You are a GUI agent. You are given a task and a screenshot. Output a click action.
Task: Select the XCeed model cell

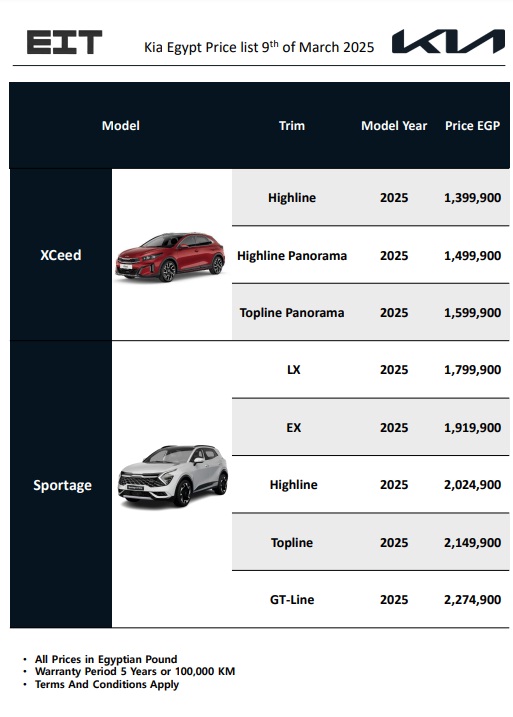(x=61, y=255)
